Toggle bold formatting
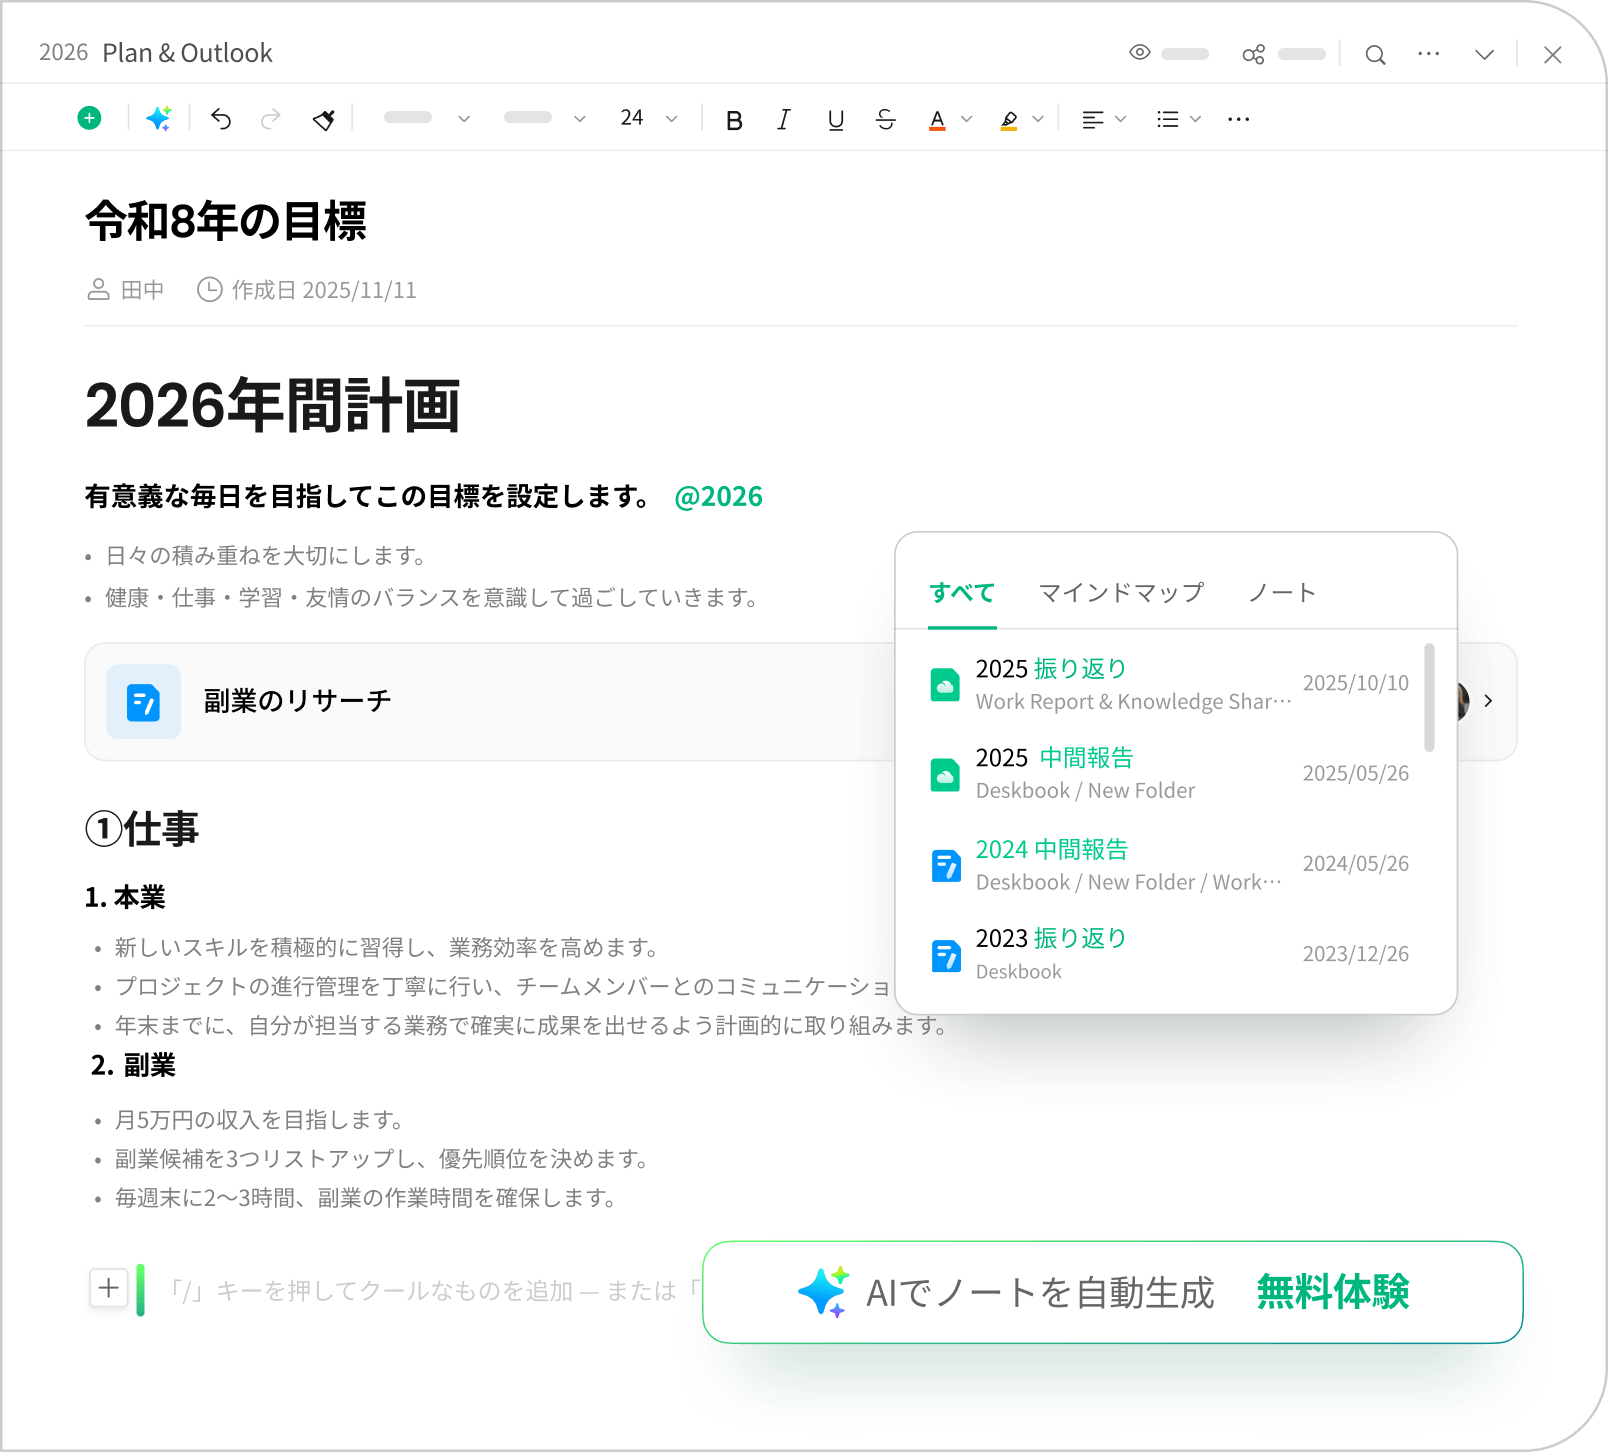The height and width of the screenshot is (1452, 1608). point(734,120)
